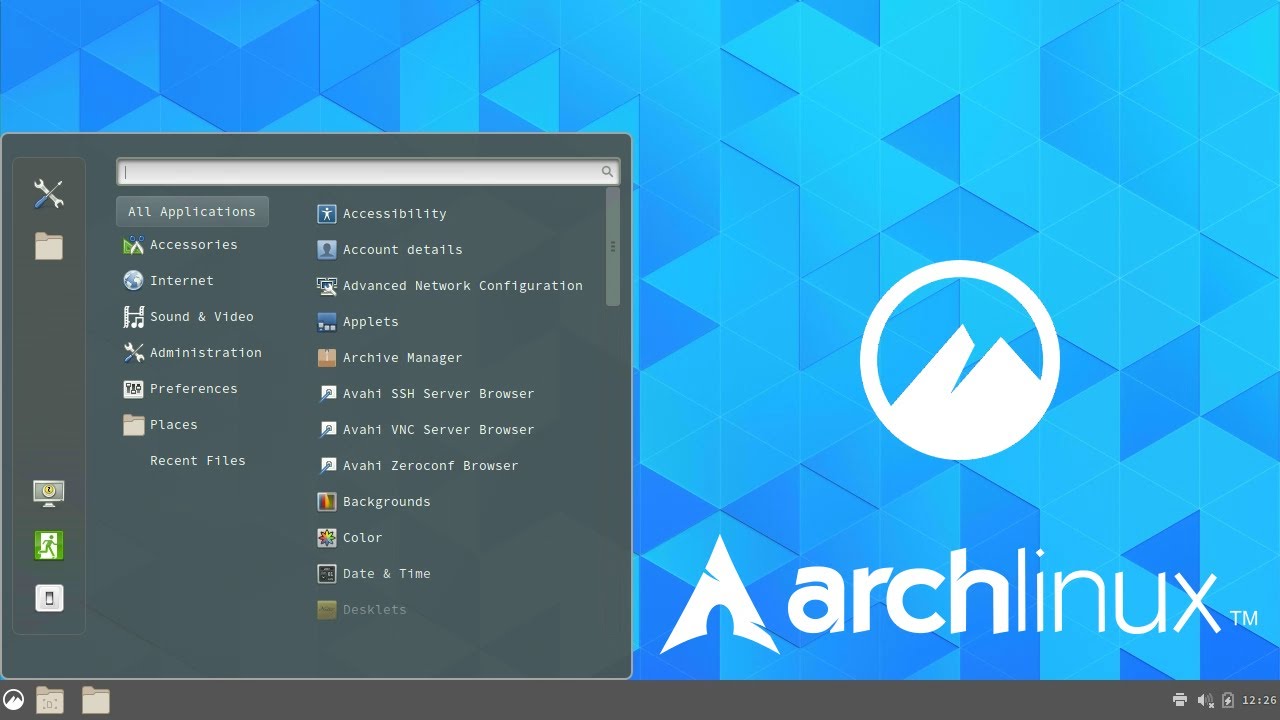
Task: Click the battery status tray icon
Action: click(1228, 700)
